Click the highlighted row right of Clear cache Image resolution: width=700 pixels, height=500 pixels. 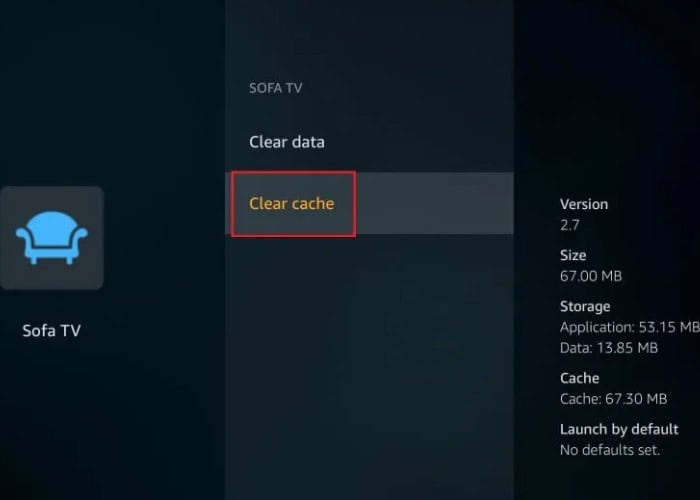click(435, 204)
